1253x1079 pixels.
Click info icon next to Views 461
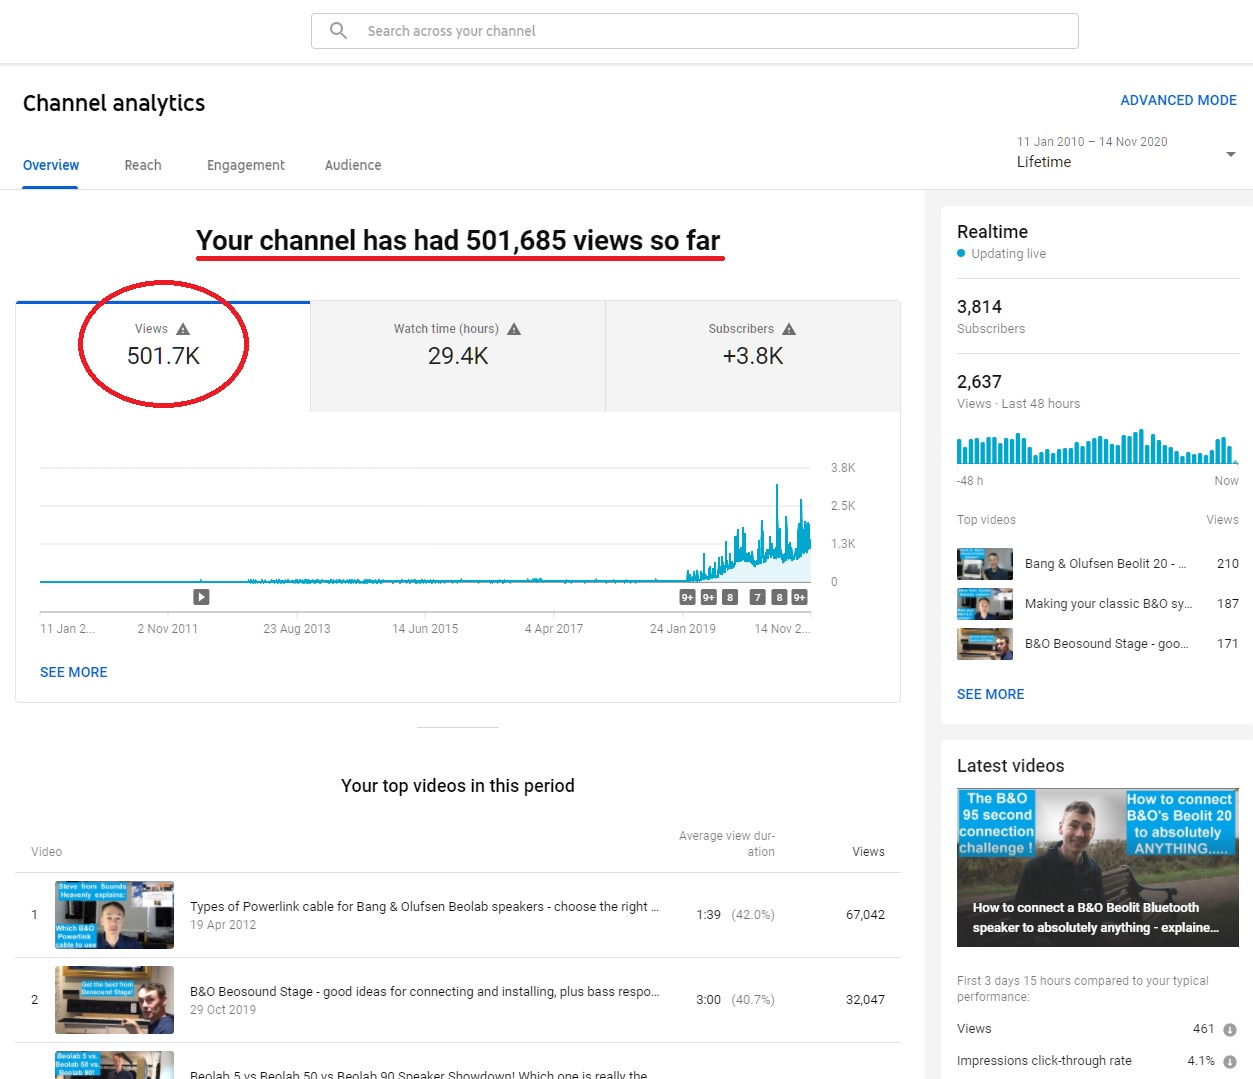(x=1229, y=1029)
